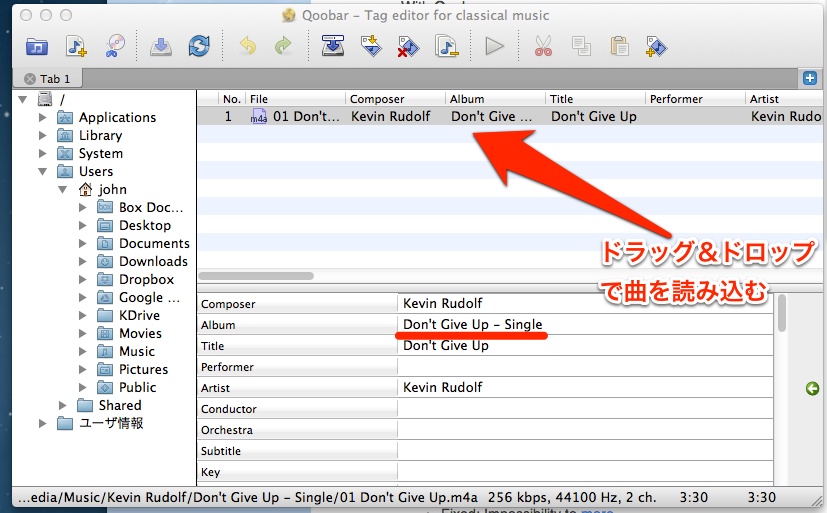
Task: Click the clipboard paste icon
Action: (x=619, y=46)
